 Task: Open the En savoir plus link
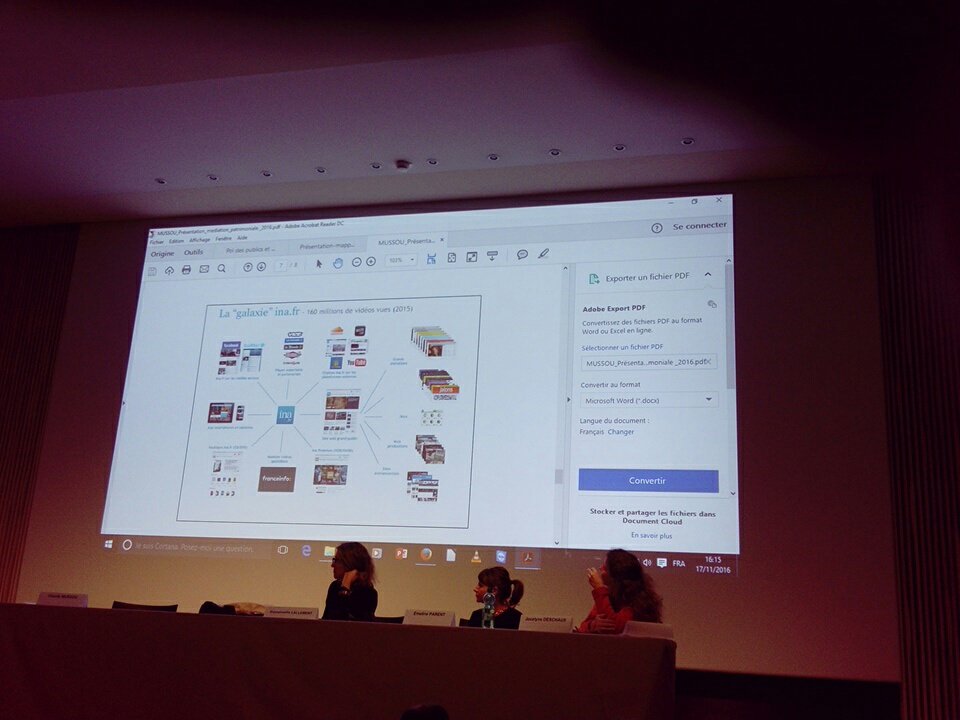pos(651,536)
